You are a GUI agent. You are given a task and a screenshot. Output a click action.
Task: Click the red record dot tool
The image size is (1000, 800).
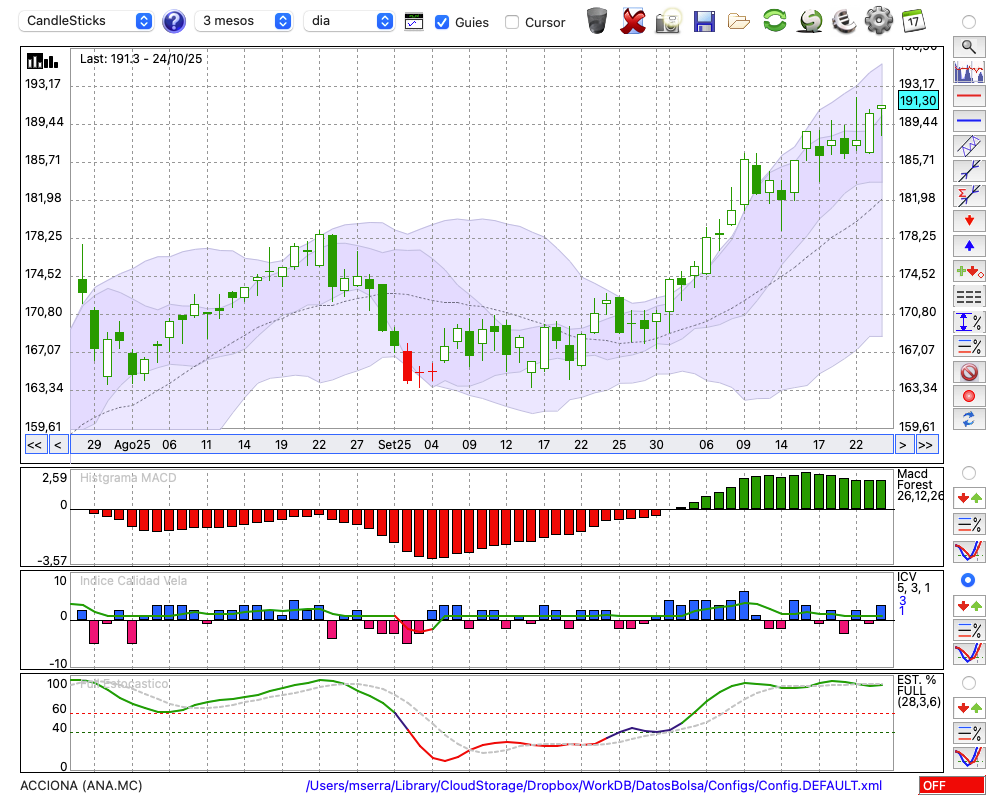969,396
